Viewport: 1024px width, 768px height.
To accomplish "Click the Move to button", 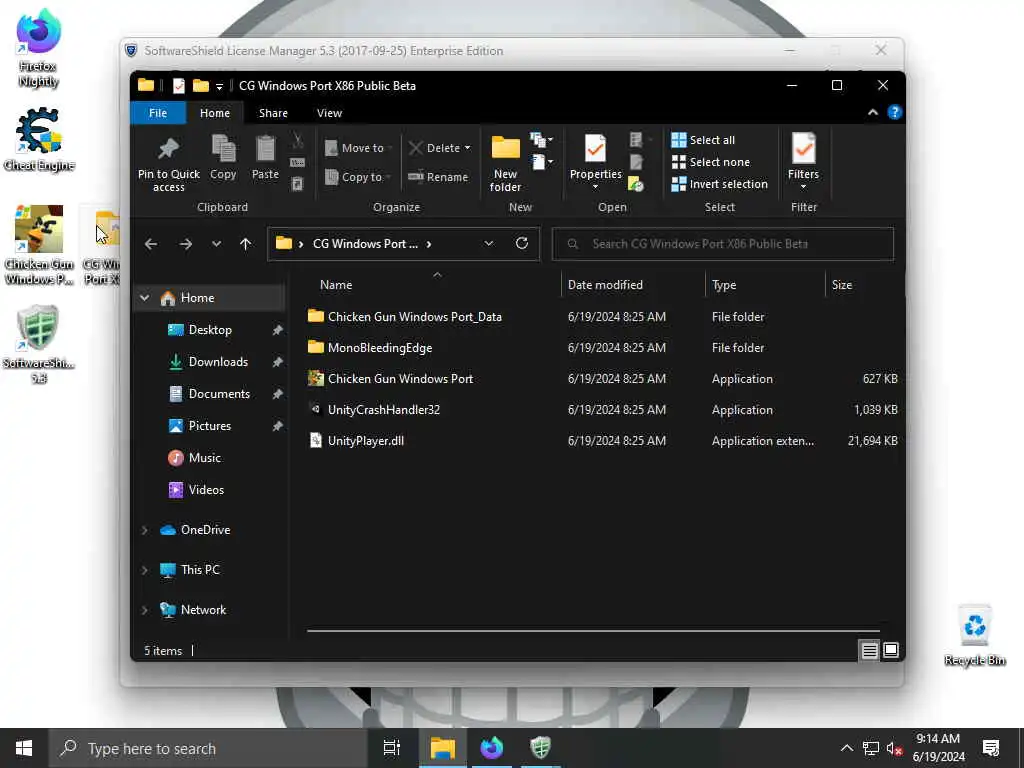I will [359, 148].
